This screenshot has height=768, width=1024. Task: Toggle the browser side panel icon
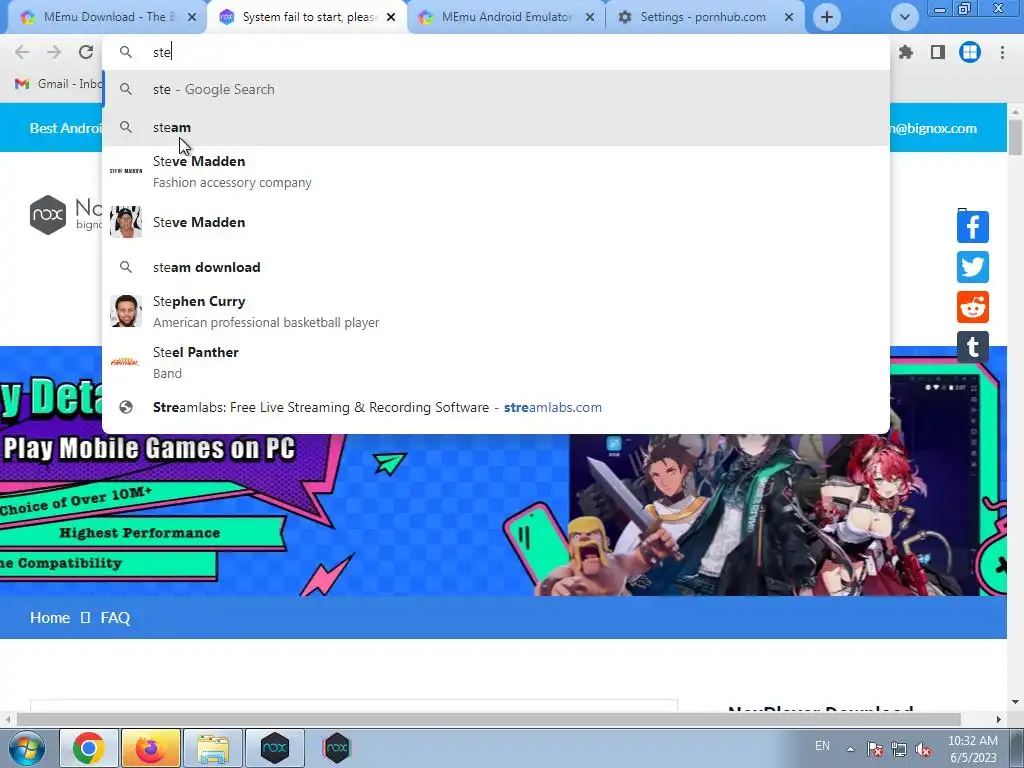pyautogui.click(x=938, y=52)
